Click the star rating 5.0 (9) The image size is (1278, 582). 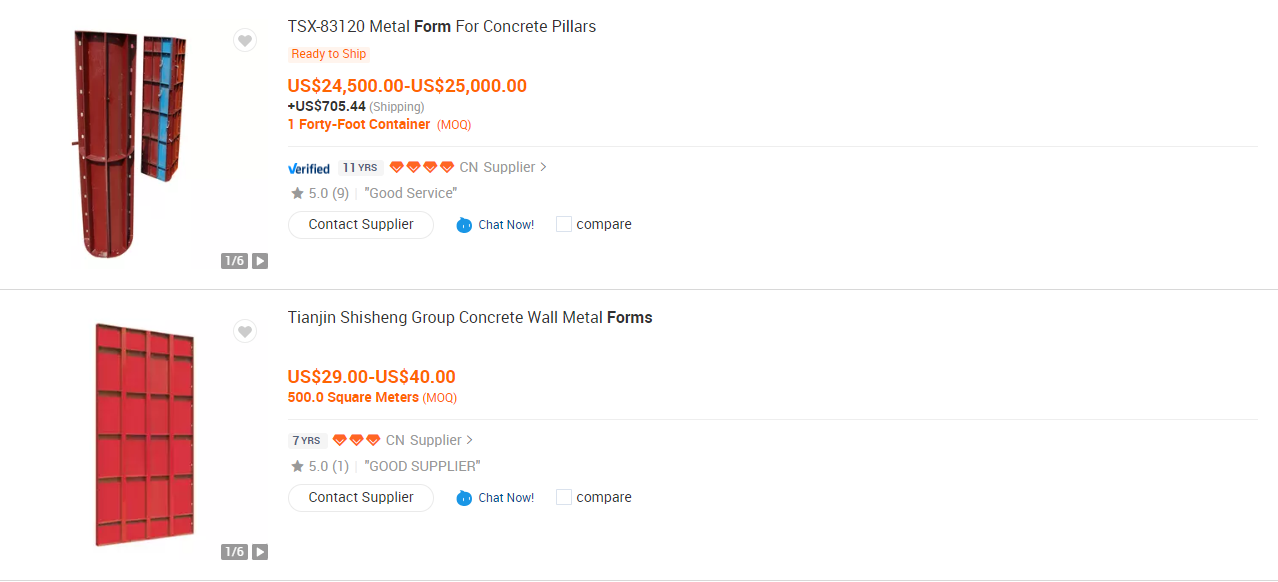tap(319, 193)
